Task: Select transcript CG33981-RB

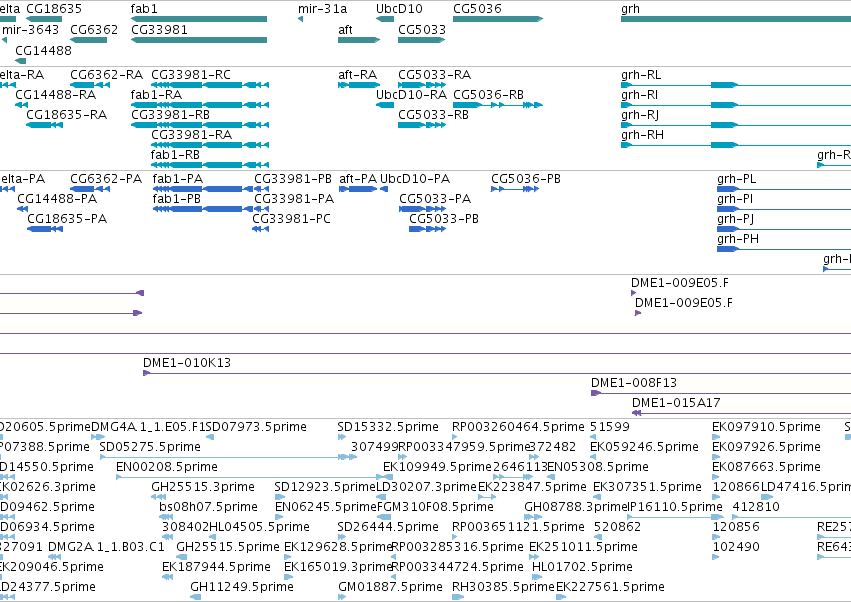Action: (200, 125)
